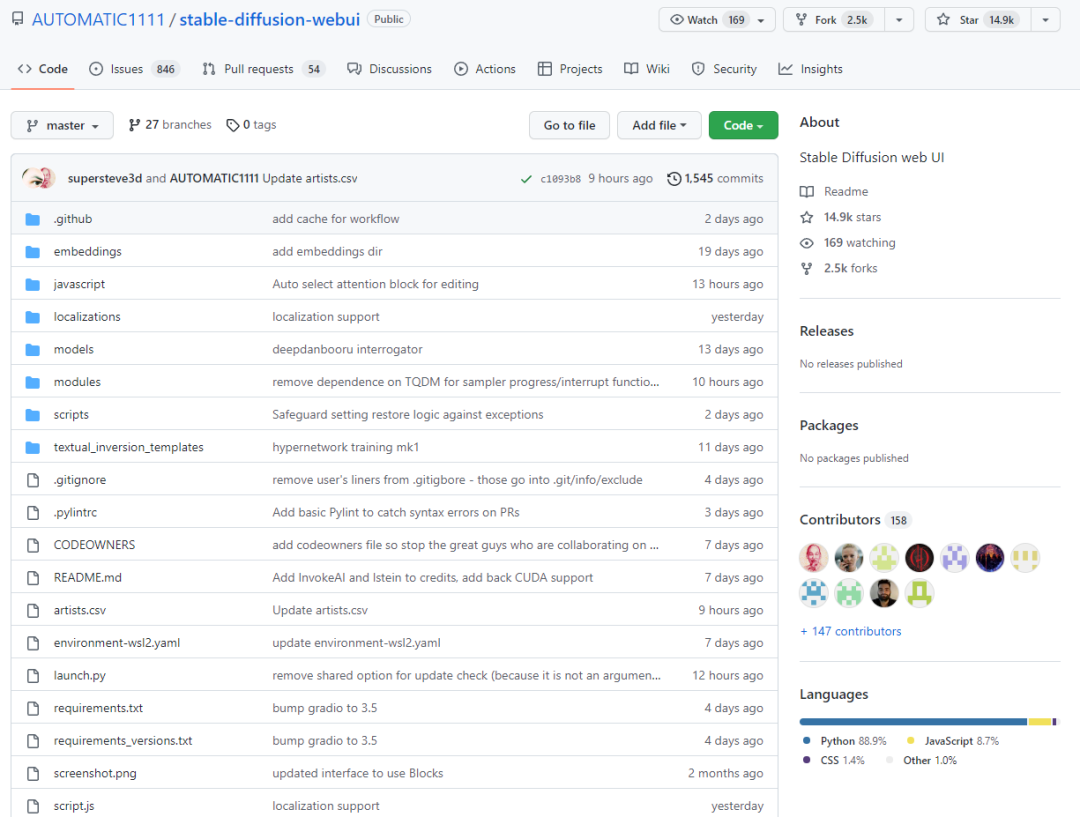1080x817 pixels.
Task: Click the Go to file button
Action: click(570, 125)
